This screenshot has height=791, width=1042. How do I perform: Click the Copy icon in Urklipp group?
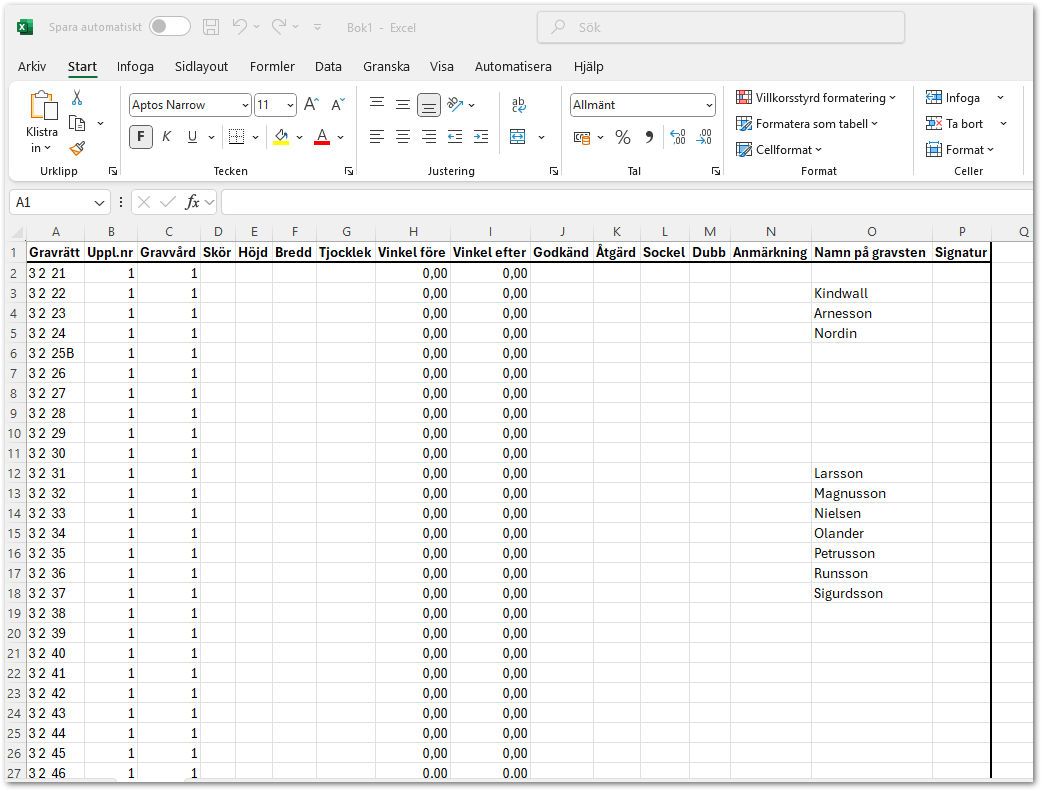click(78, 124)
